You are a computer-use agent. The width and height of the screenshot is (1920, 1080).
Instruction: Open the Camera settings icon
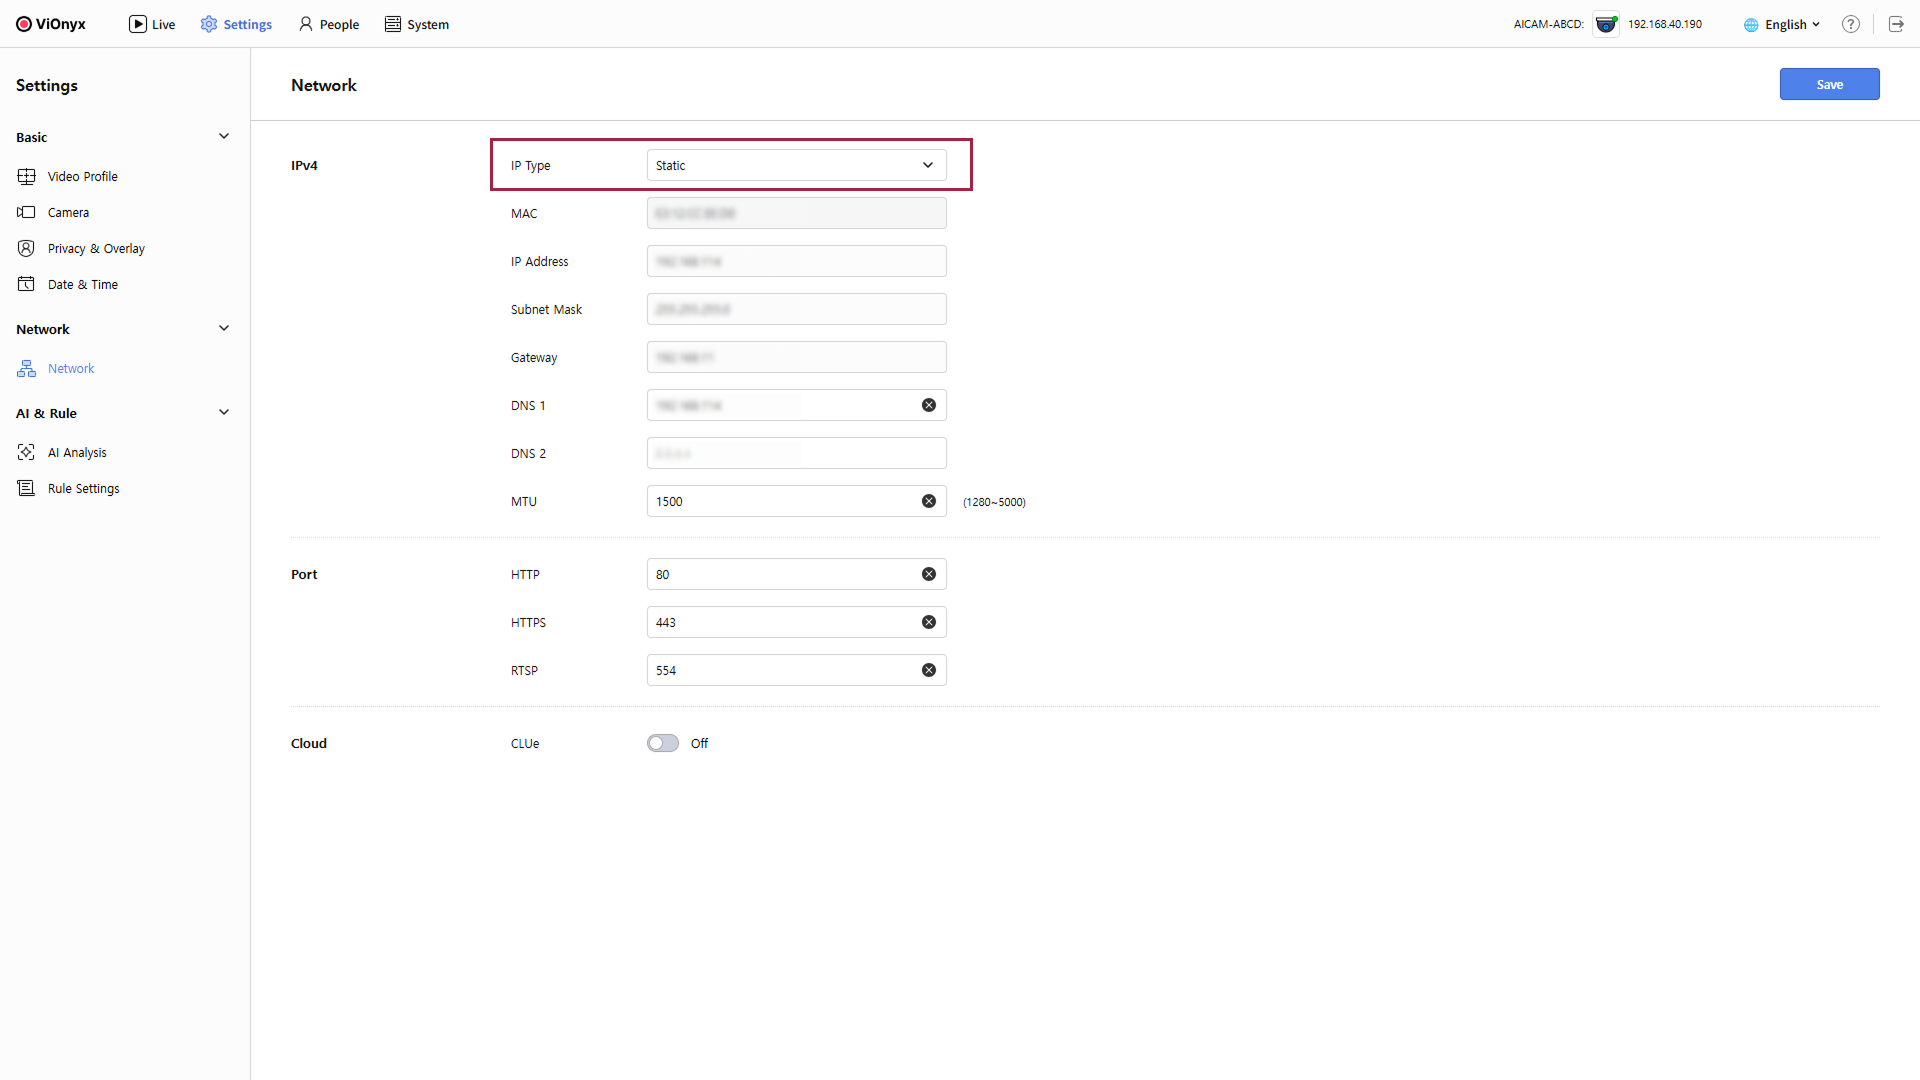tap(26, 213)
